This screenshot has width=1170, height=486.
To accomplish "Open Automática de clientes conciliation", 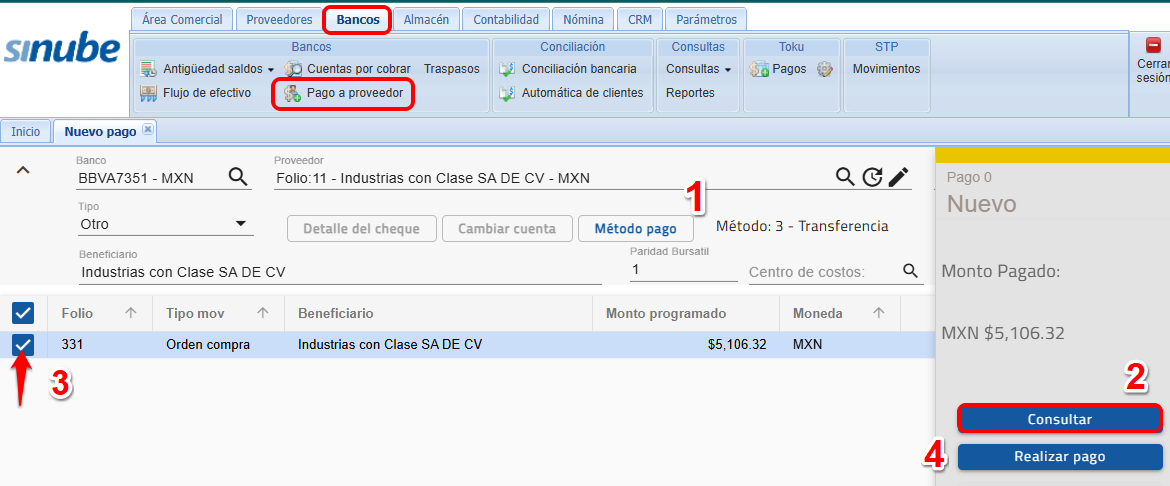I will coord(582,93).
